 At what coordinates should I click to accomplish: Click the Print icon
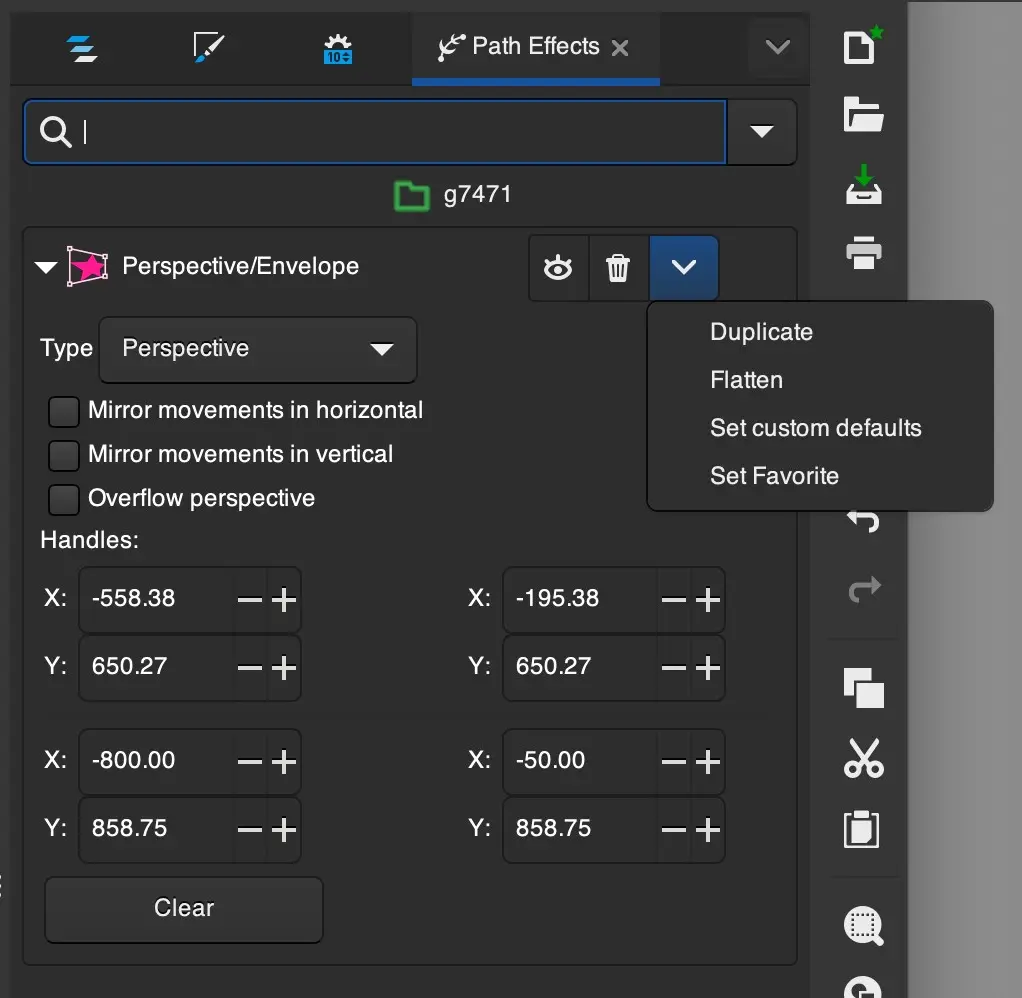click(x=863, y=253)
